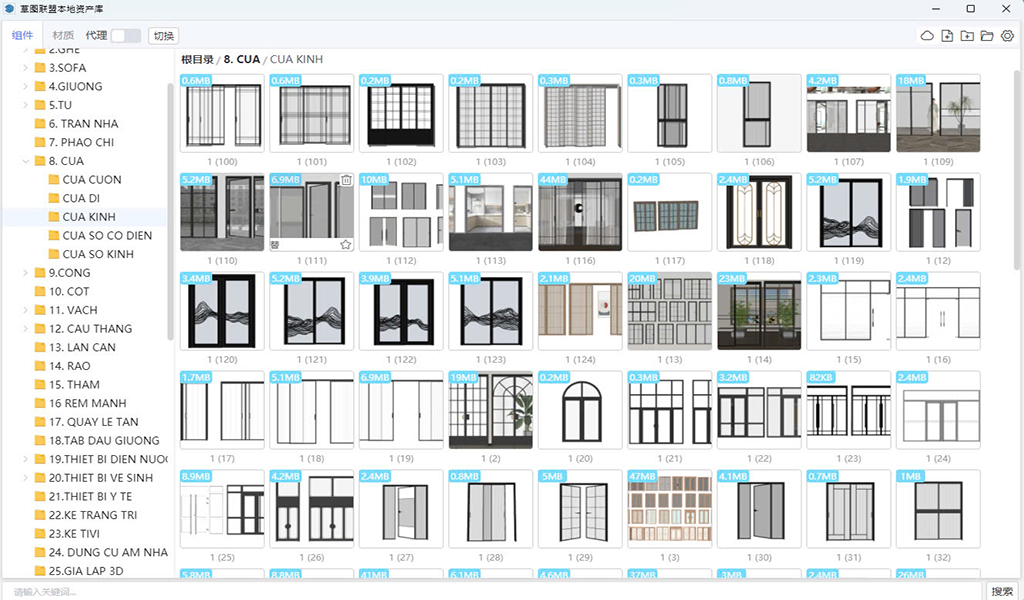Switch to the 材质 materials tab
This screenshot has width=1024, height=600.
[63, 36]
